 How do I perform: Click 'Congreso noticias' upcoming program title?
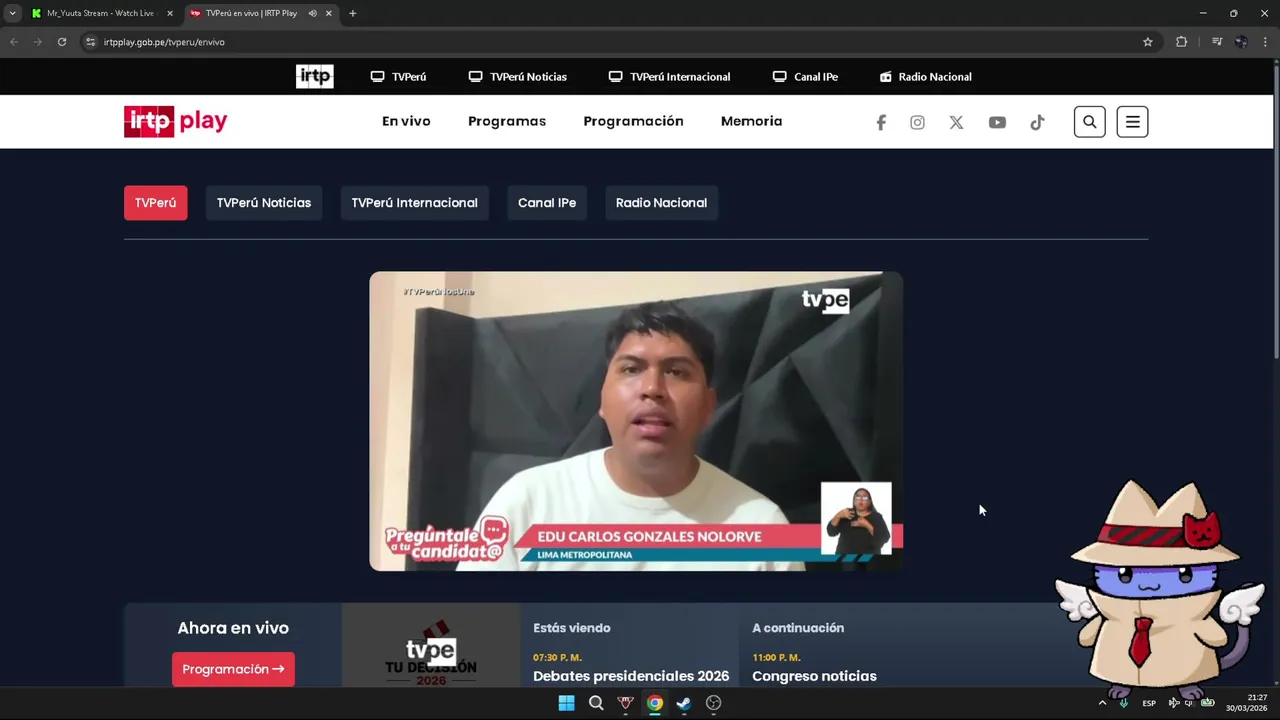pos(814,676)
